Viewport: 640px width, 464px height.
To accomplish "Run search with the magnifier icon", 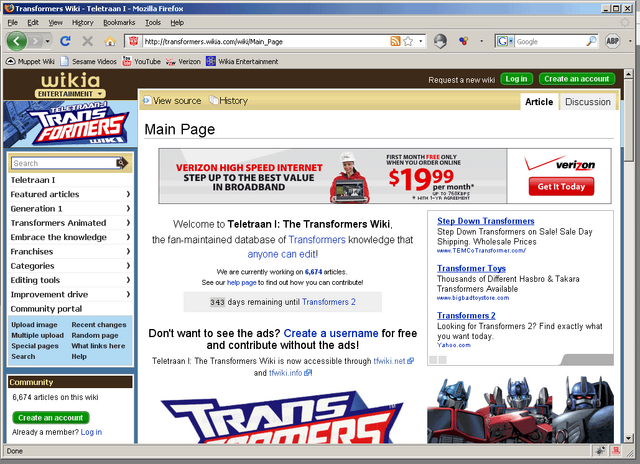I will point(591,41).
